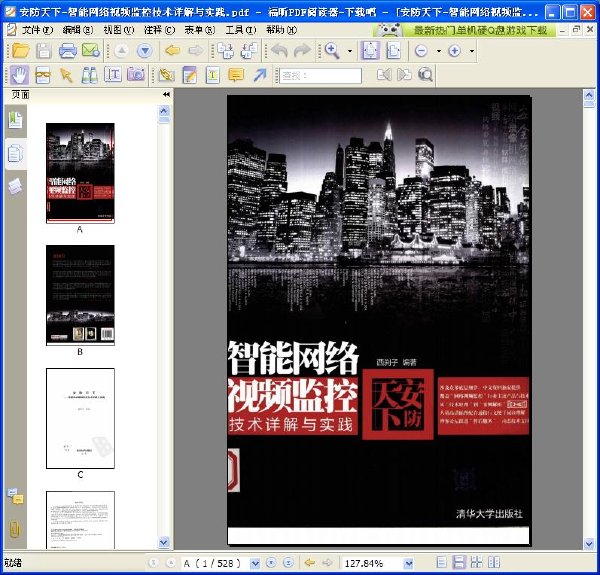Image resolution: width=600 pixels, height=575 pixels.
Task: Switch to Continuous page layout mode
Action: point(458,562)
